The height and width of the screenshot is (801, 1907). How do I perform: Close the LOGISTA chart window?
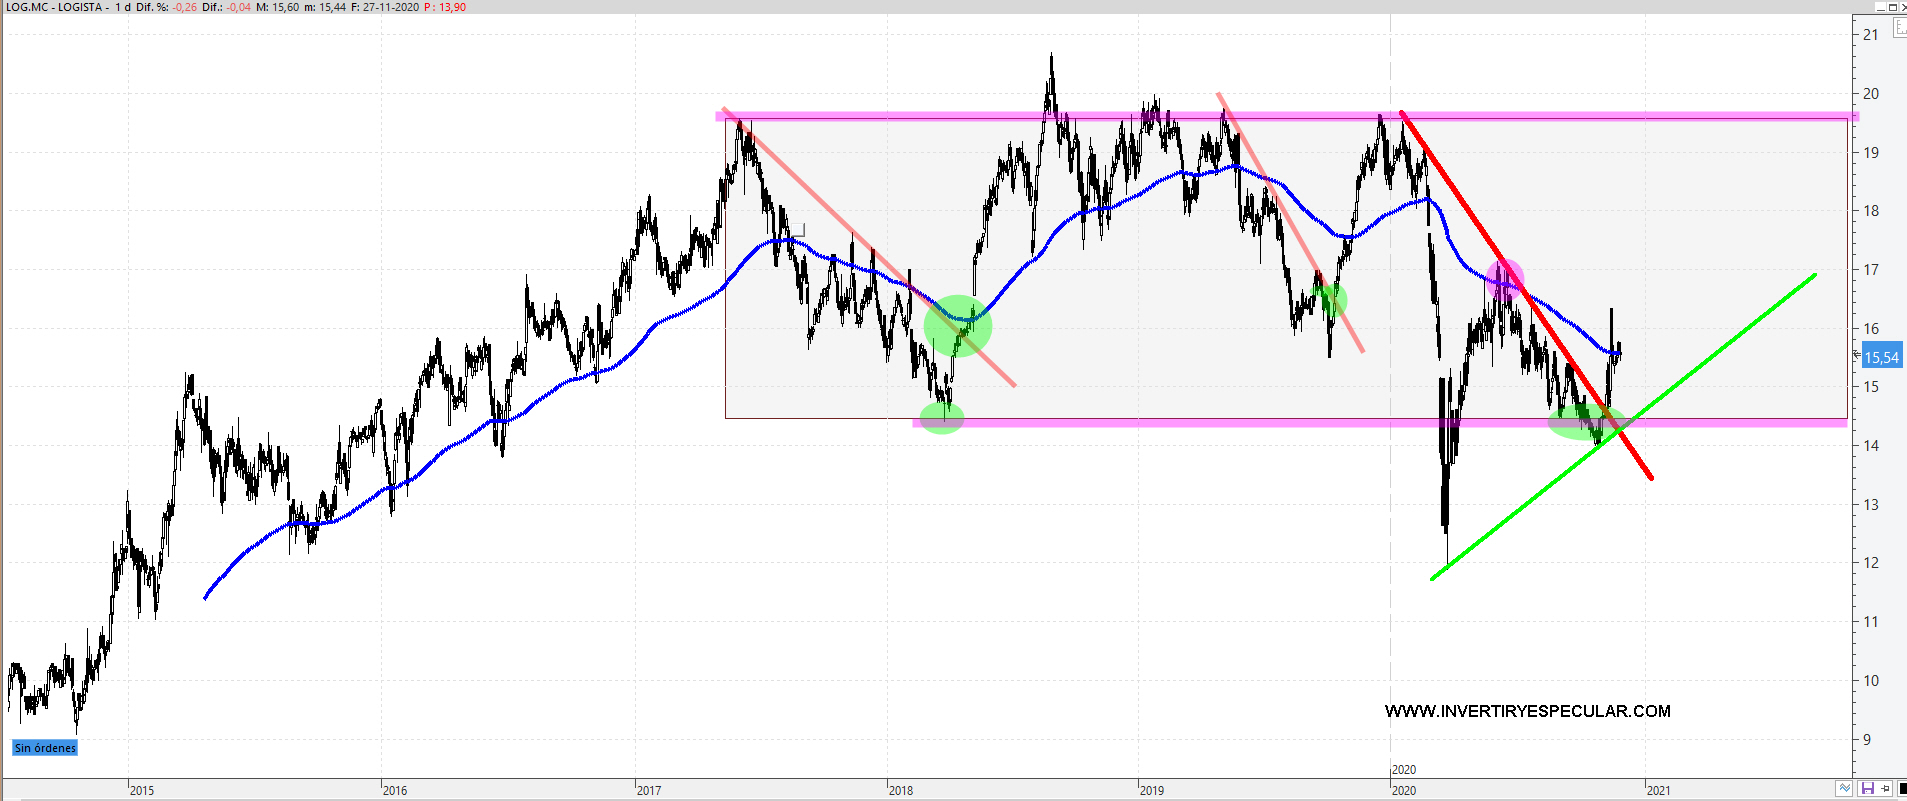click(1902, 7)
